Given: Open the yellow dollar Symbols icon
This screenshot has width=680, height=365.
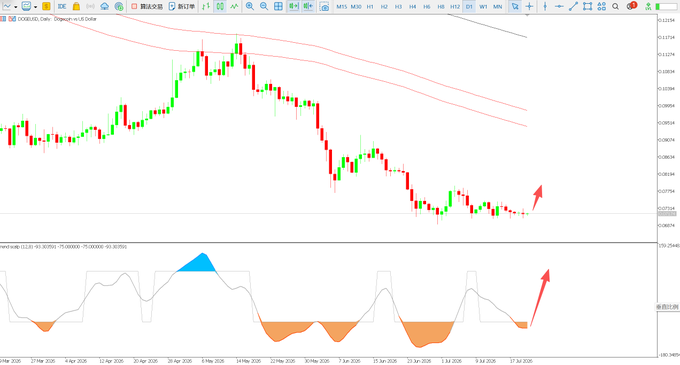Looking at the screenshot, I should click(46, 6).
